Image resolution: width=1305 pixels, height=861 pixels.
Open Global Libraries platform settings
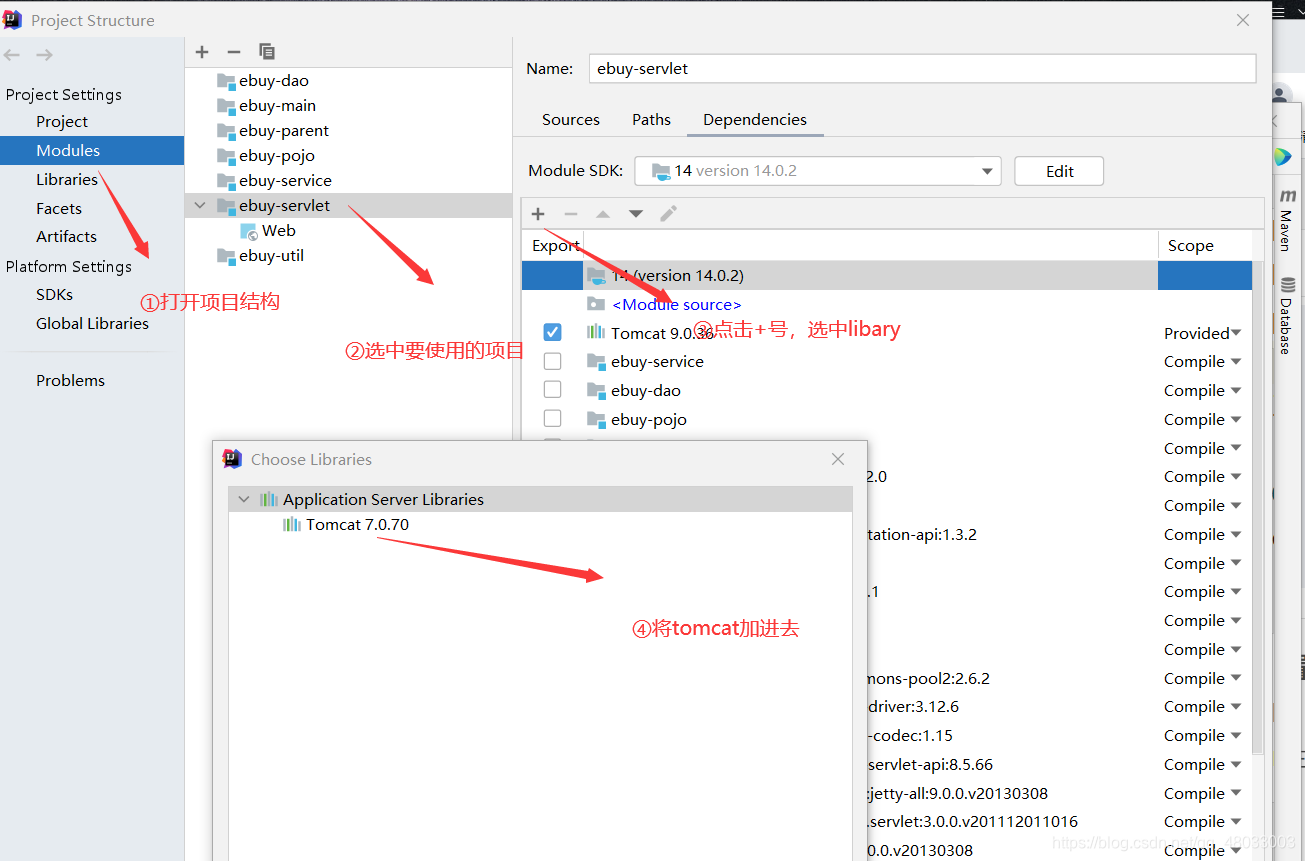[x=92, y=324]
